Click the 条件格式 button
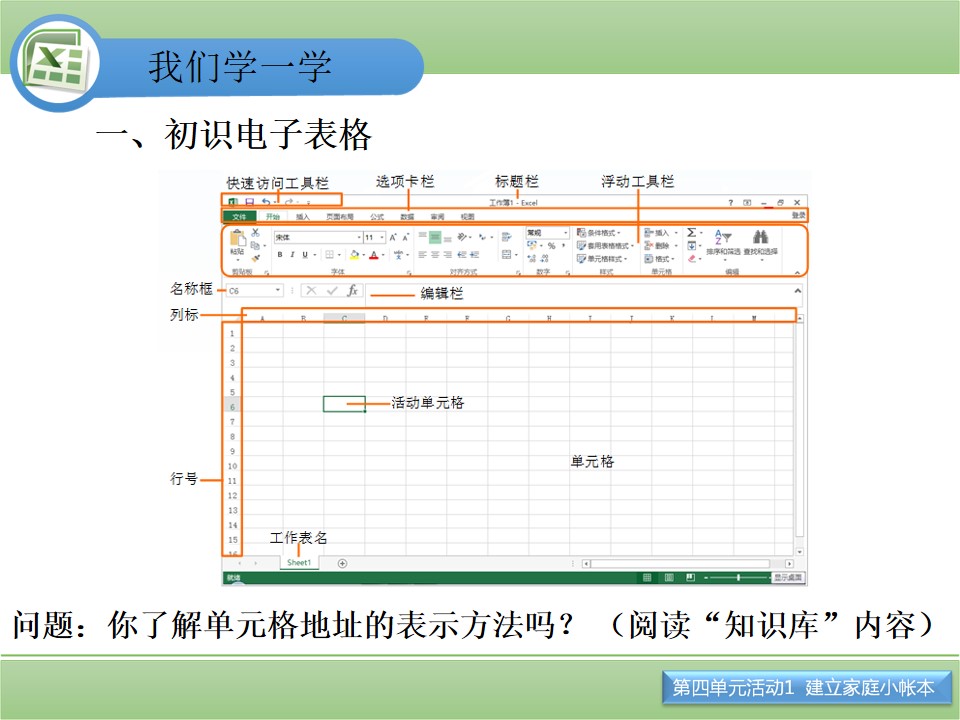960x720 pixels. 599,233
